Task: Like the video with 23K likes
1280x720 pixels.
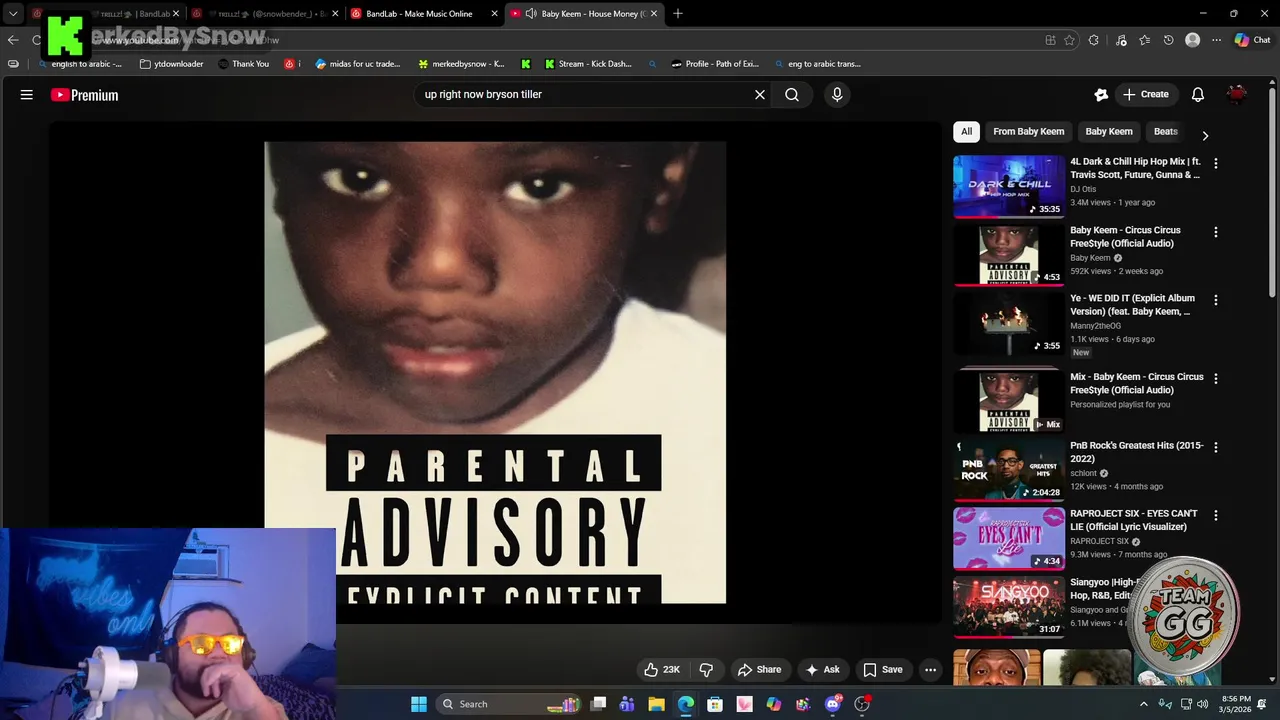Action: click(x=662, y=670)
